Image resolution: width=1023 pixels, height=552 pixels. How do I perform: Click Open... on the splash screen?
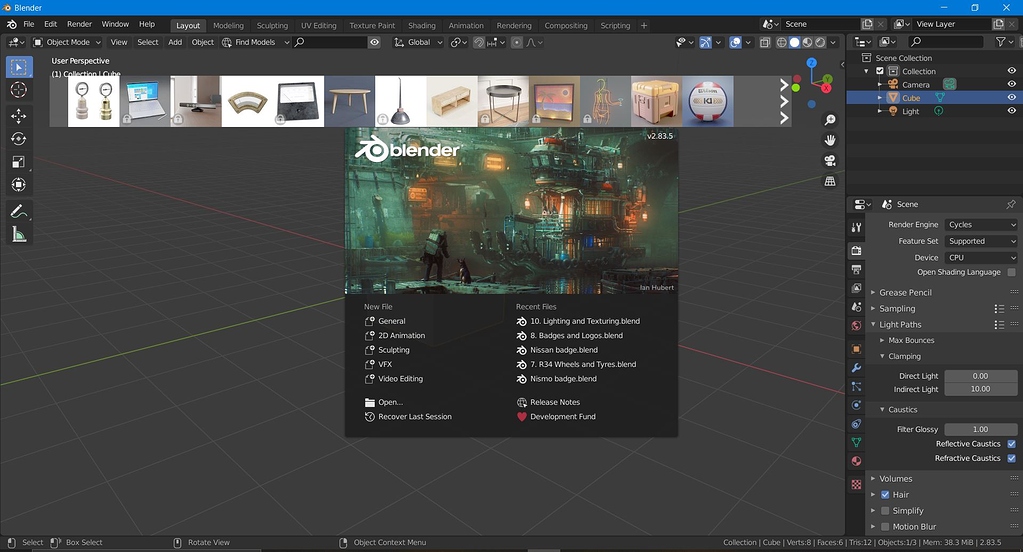tap(390, 402)
